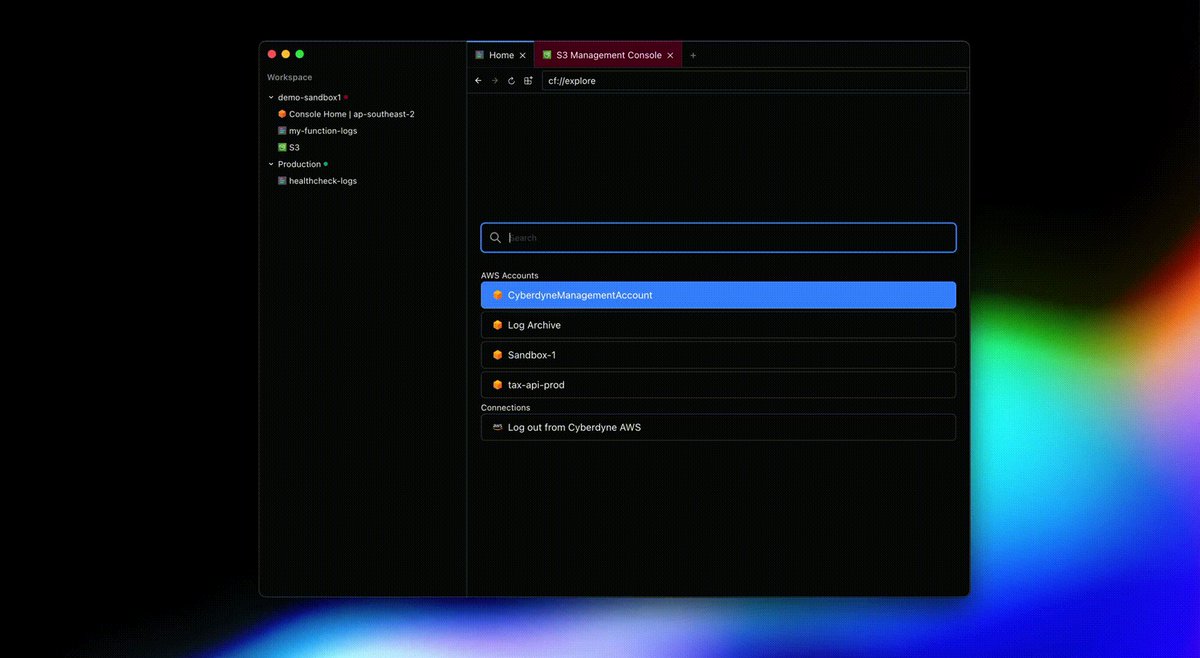Click the explore grid icon beside reload
Viewport: 1200px width, 658px height.
[x=528, y=81]
